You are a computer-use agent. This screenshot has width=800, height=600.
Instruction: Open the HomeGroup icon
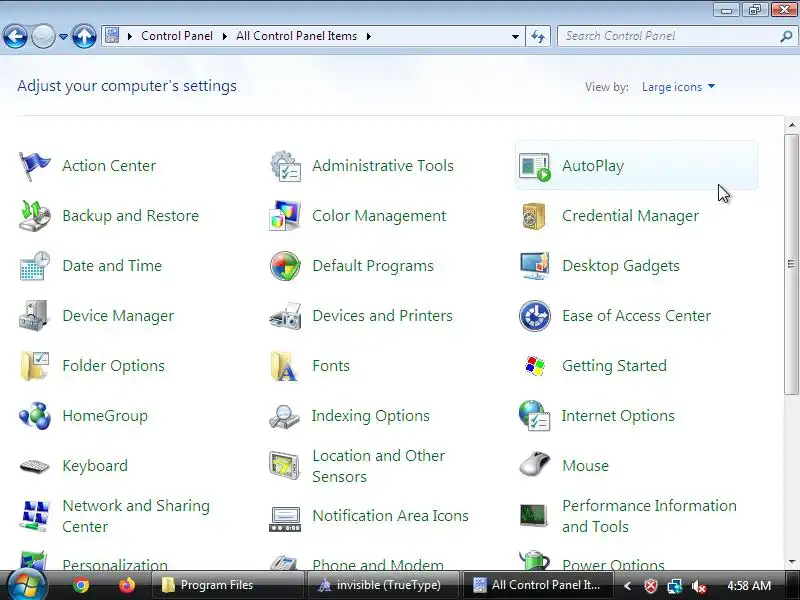34,416
